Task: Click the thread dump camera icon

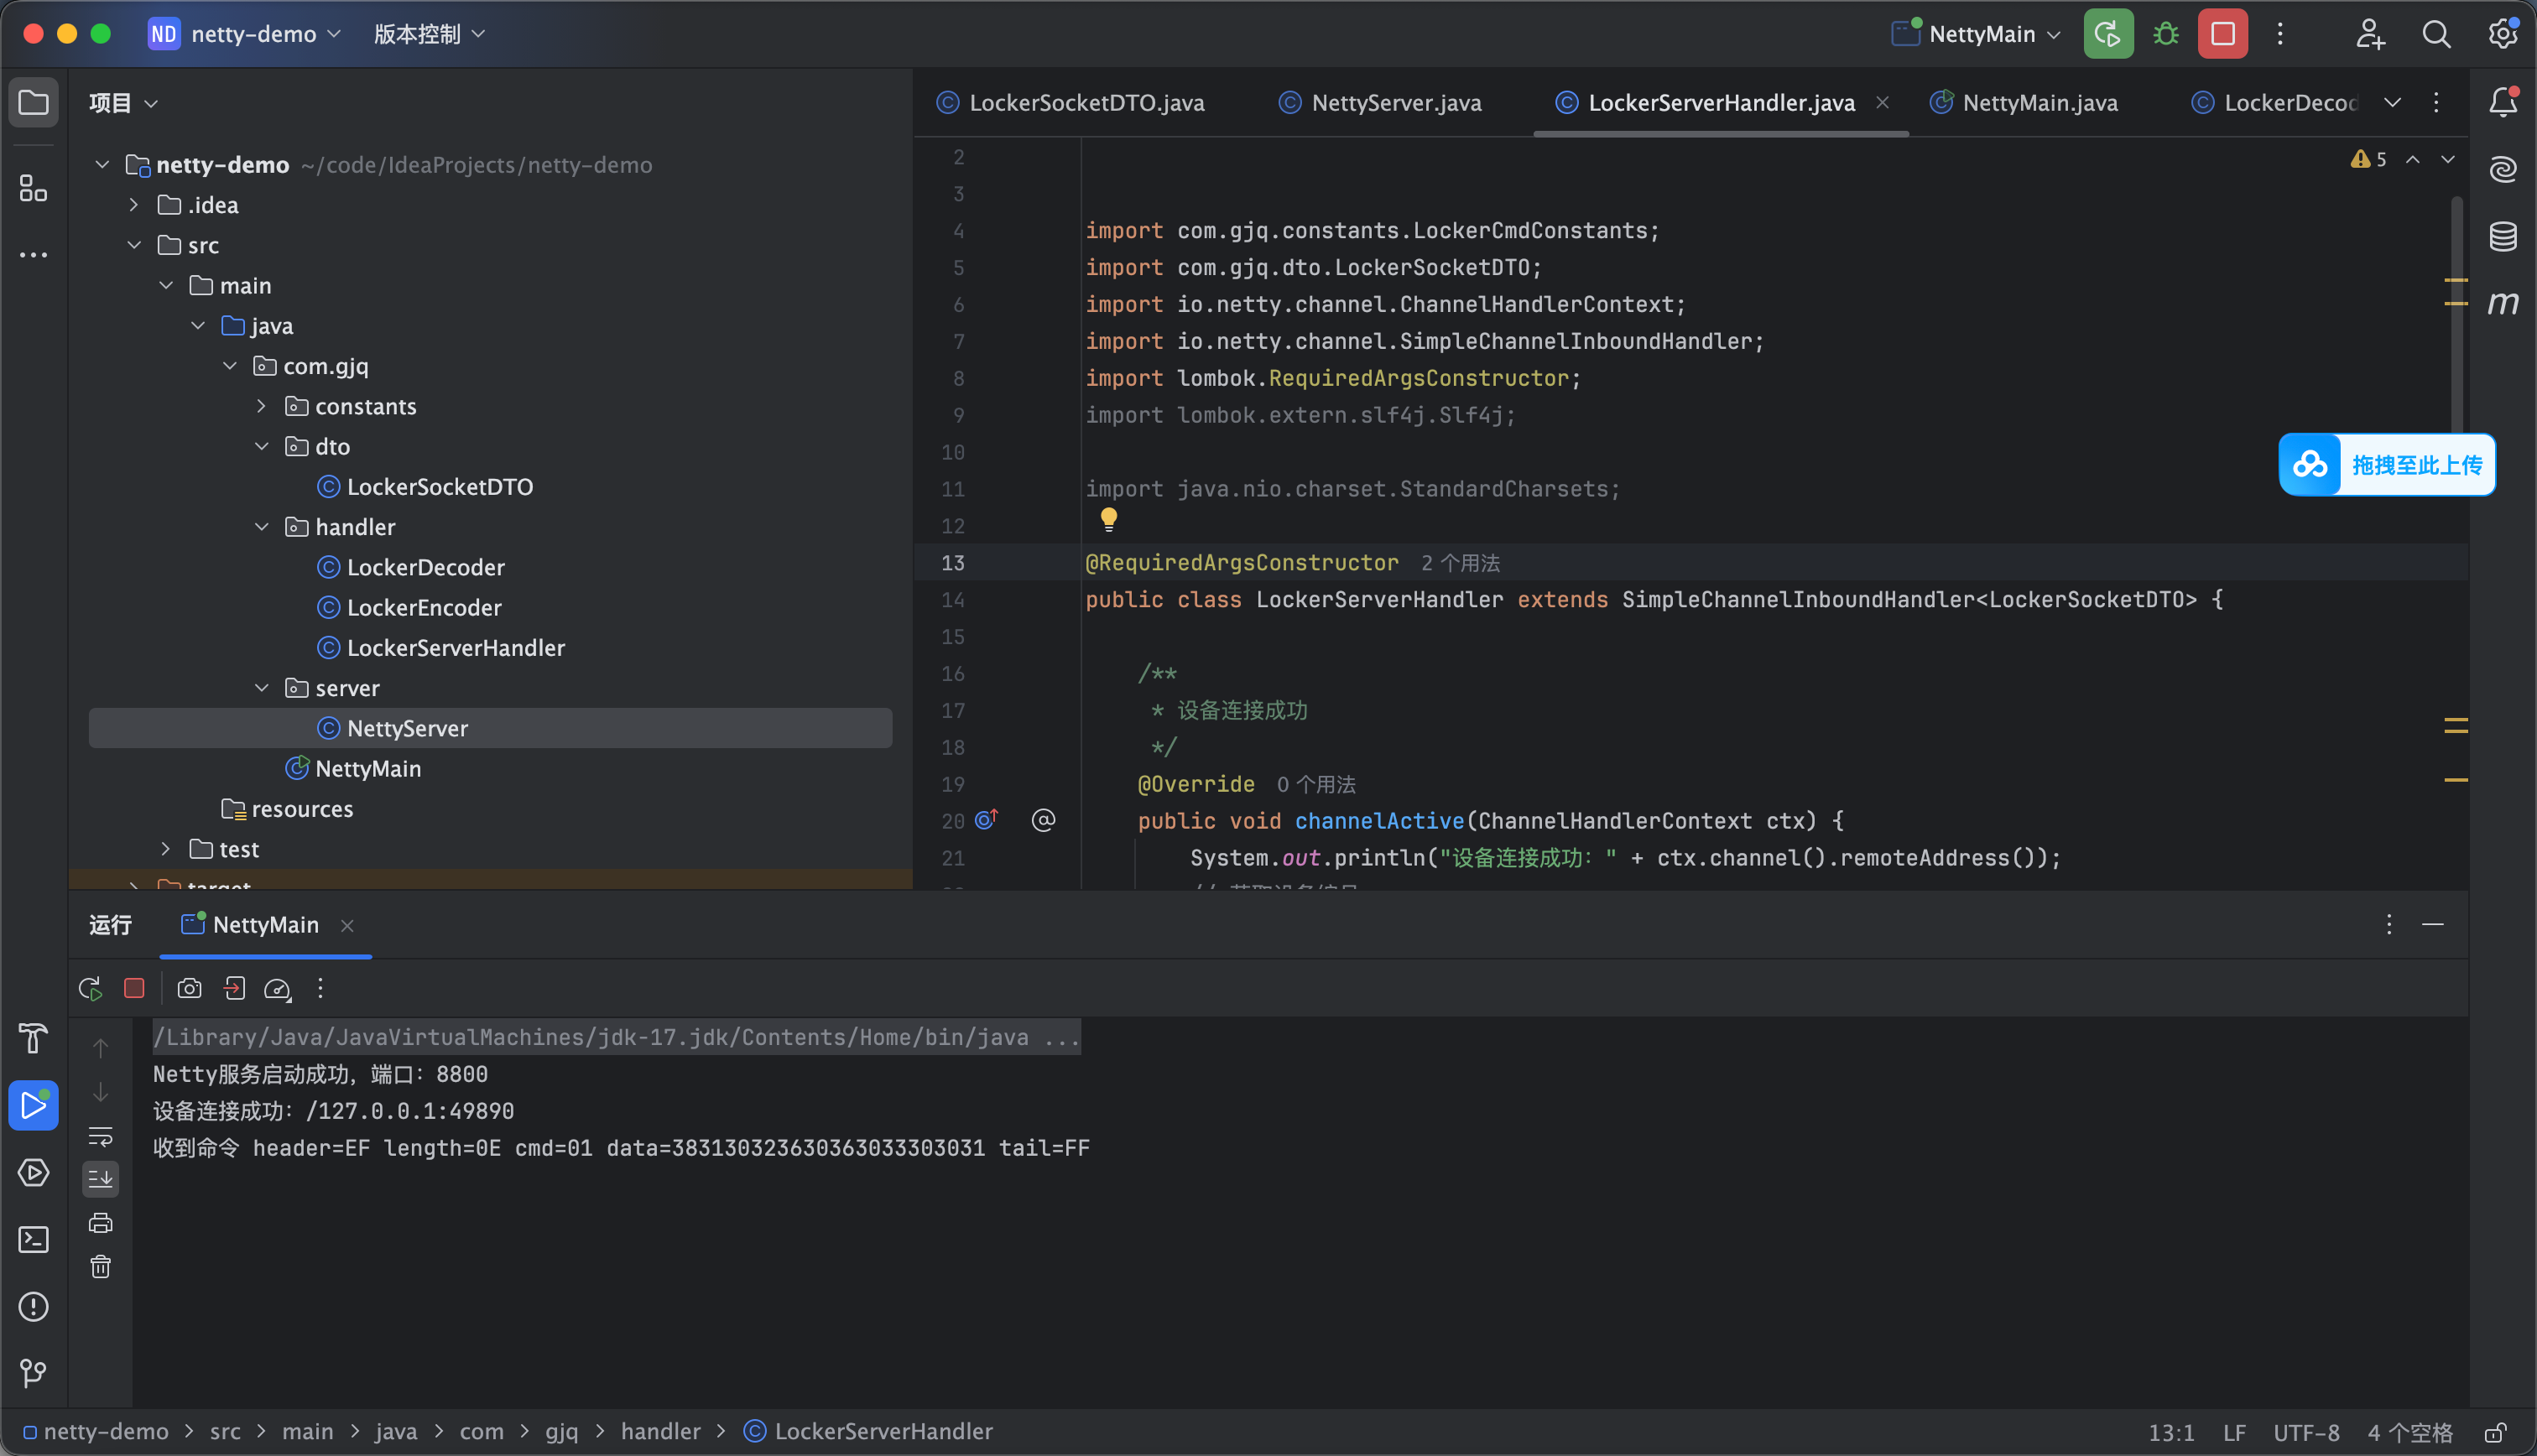Action: pos(189,988)
